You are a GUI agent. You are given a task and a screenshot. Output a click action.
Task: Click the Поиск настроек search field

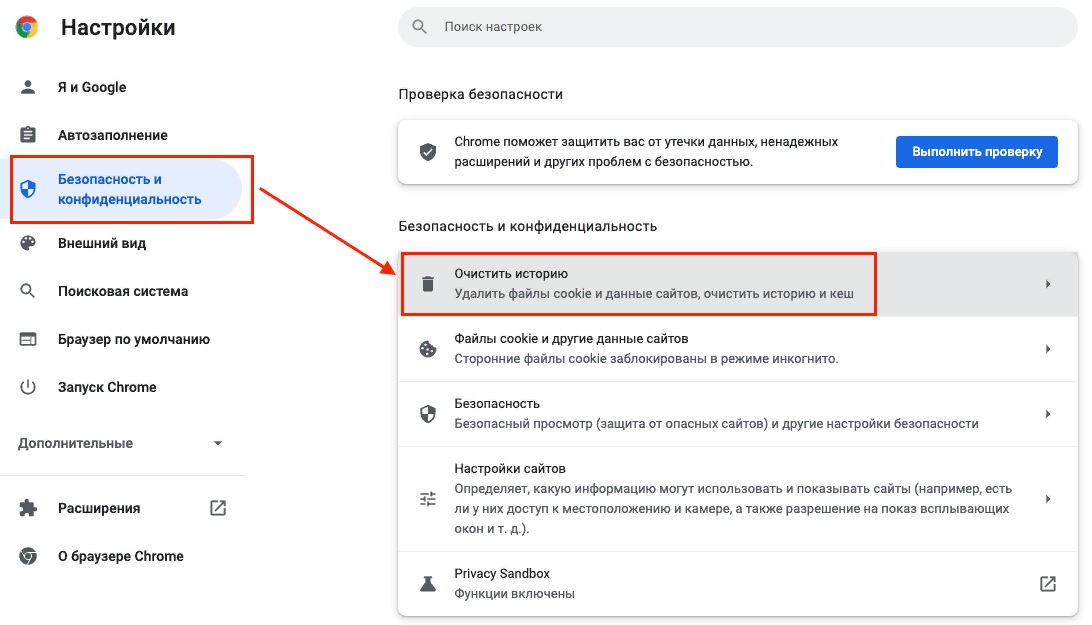[738, 27]
